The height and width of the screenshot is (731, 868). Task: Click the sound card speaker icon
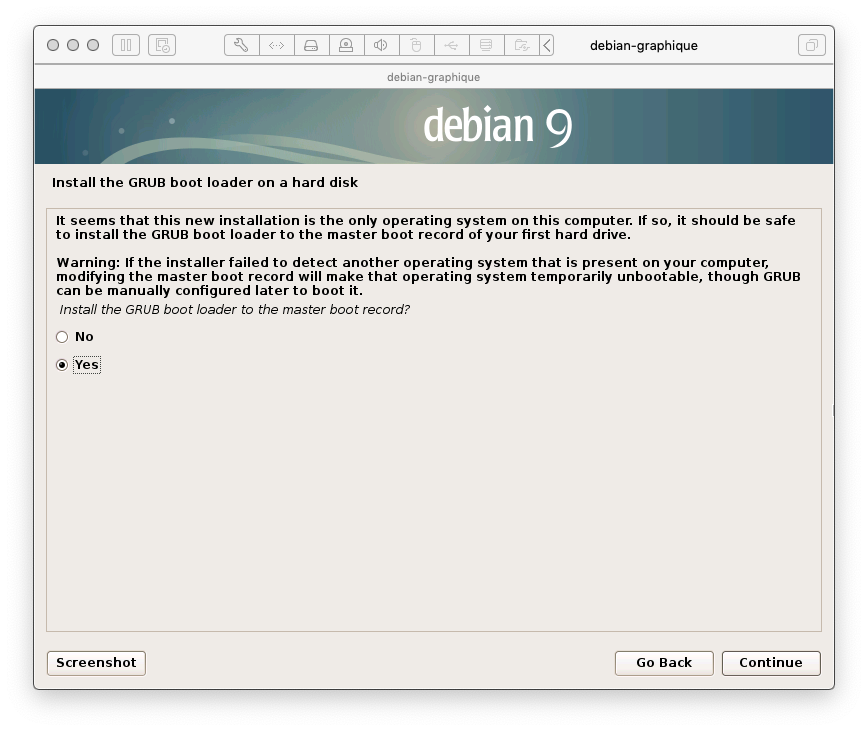pos(381,45)
